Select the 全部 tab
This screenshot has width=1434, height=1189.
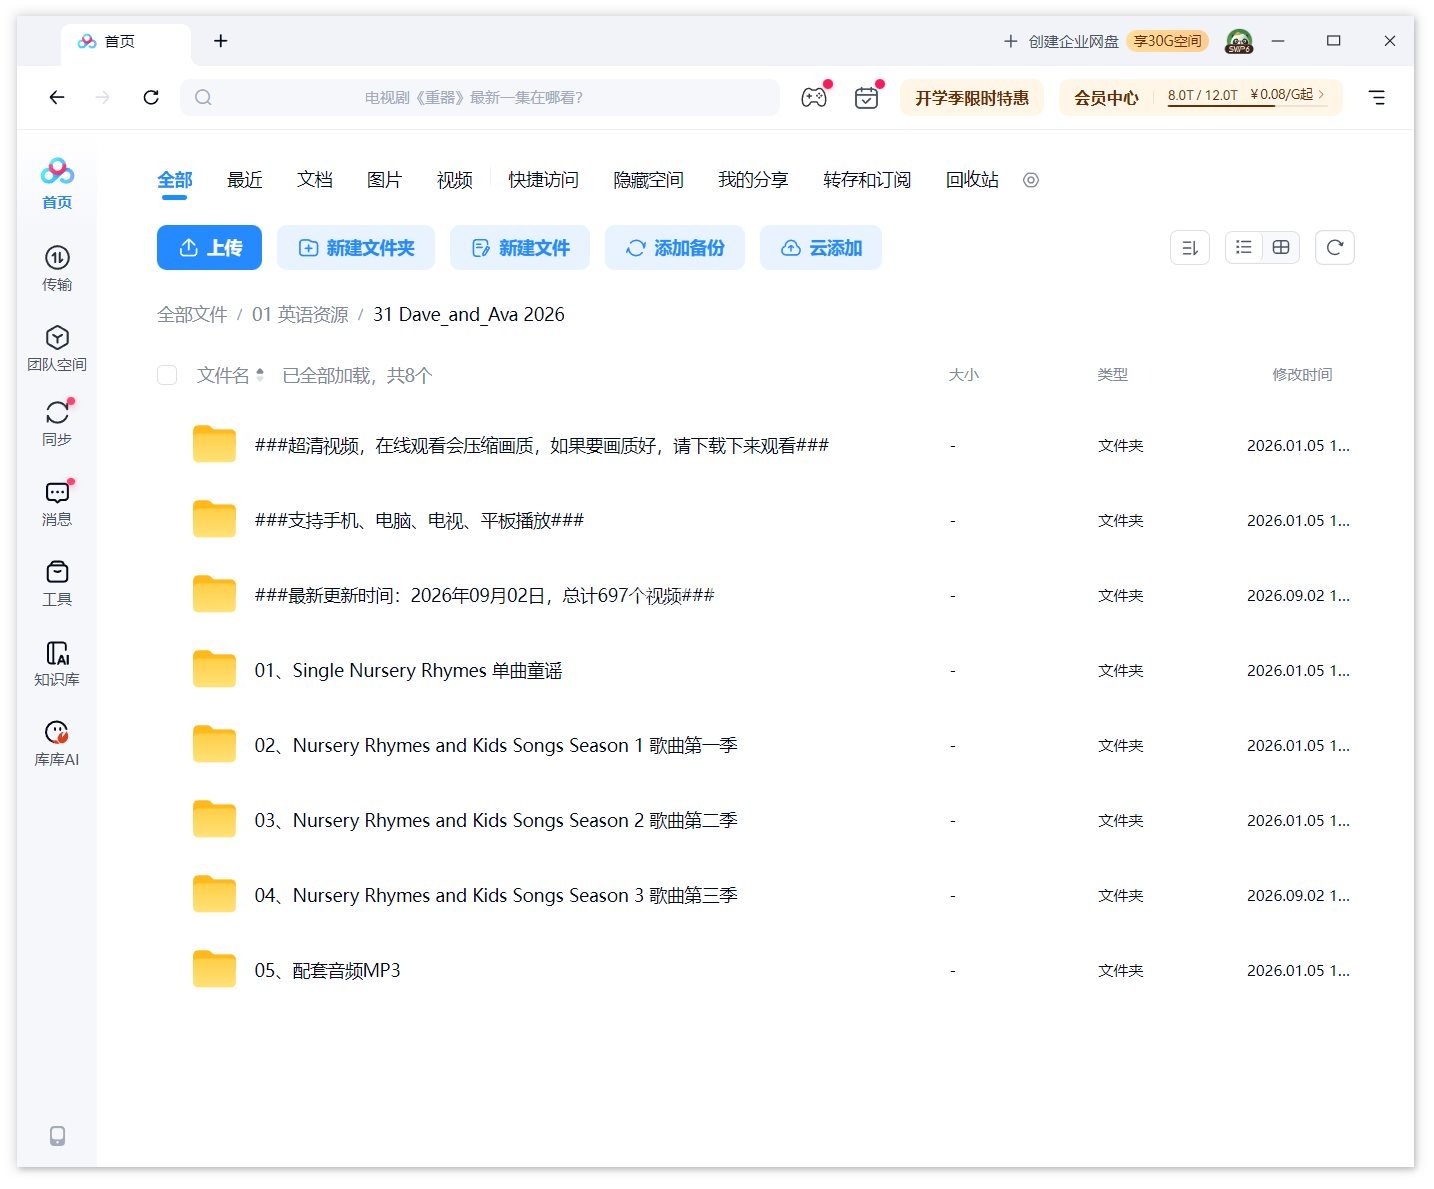pyautogui.click(x=174, y=180)
